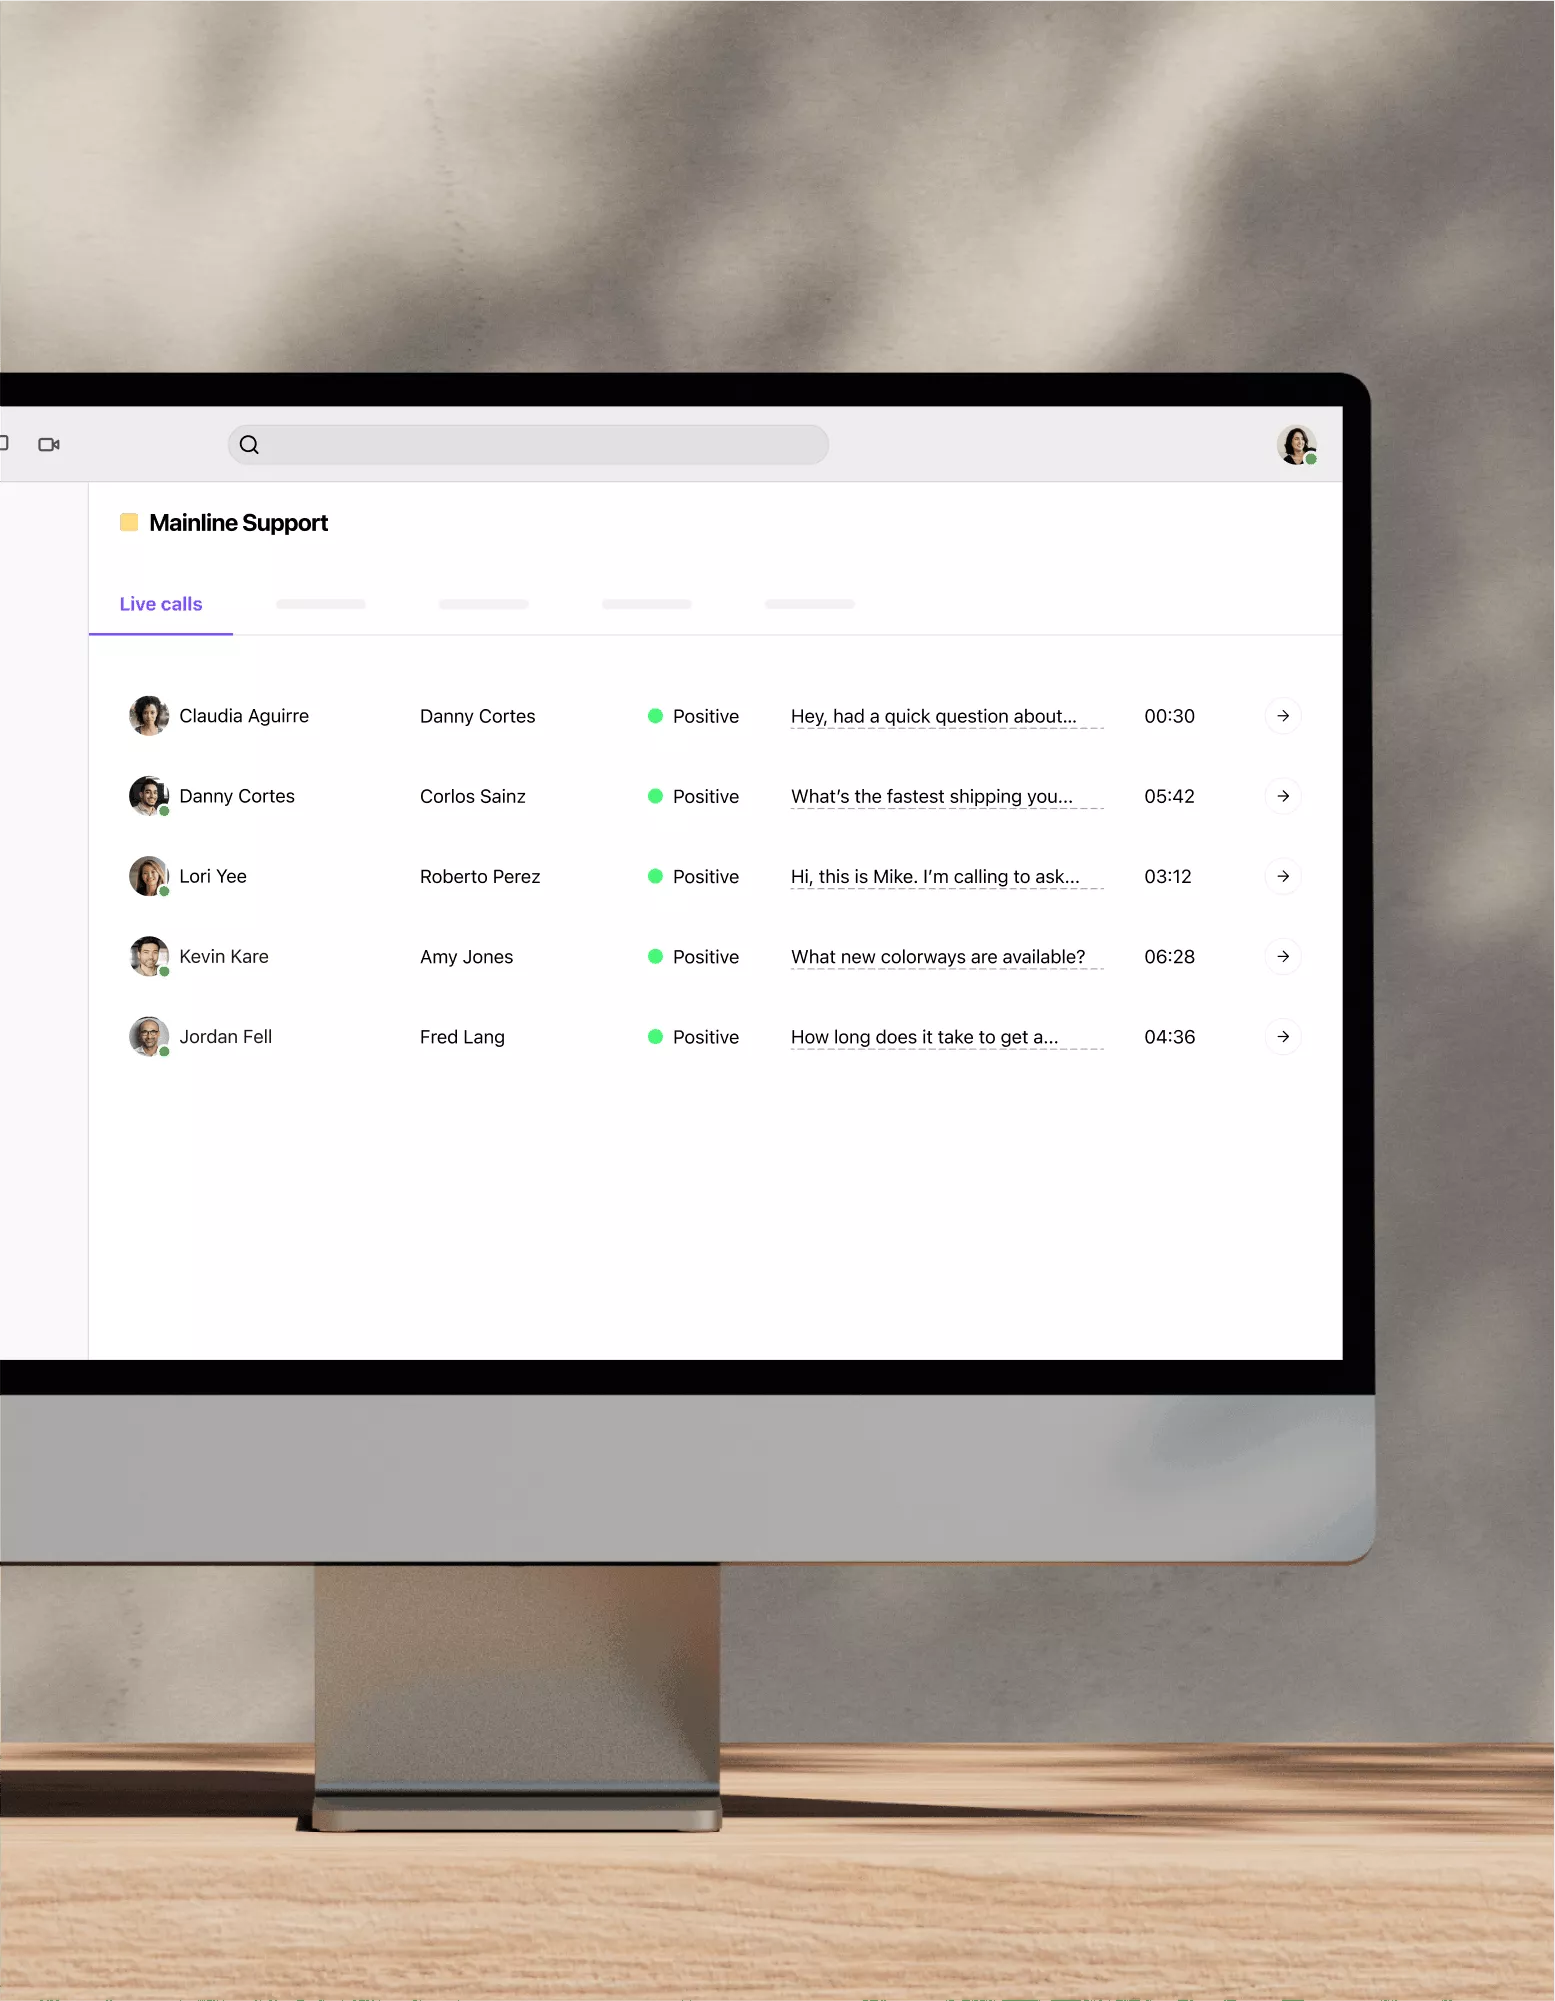Click Positive sentiment in Lori Yee row
The width and height of the screenshot is (1555, 2001).
pyautogui.click(x=694, y=876)
